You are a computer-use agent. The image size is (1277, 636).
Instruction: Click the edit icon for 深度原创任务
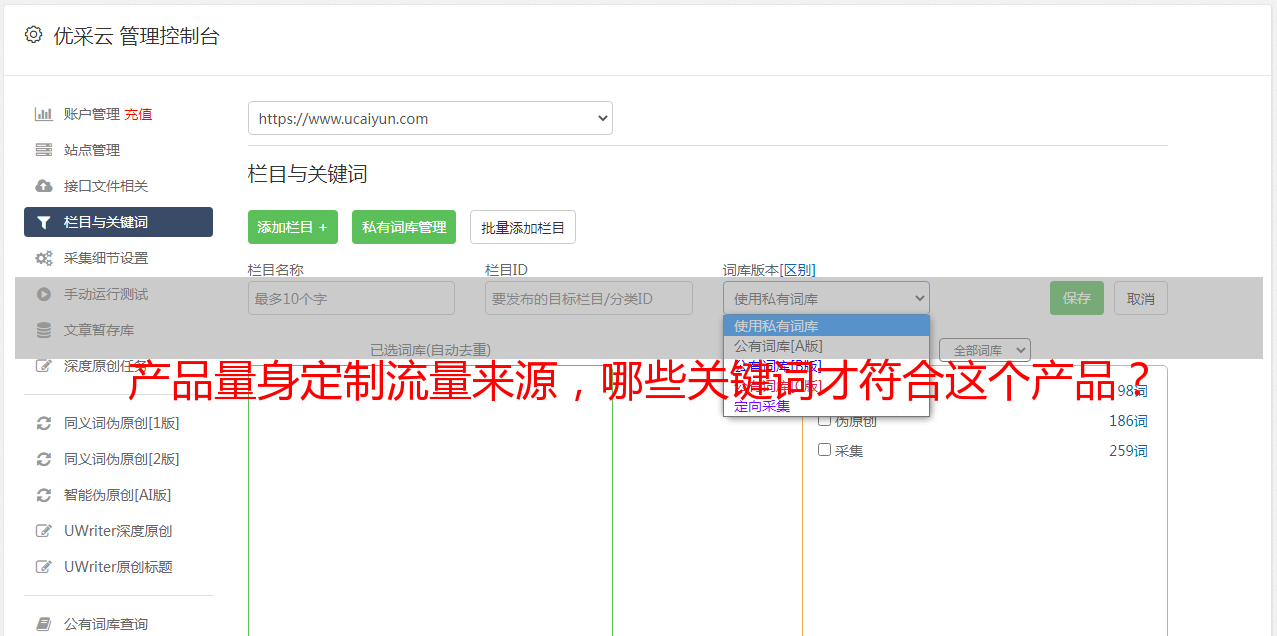pos(43,366)
